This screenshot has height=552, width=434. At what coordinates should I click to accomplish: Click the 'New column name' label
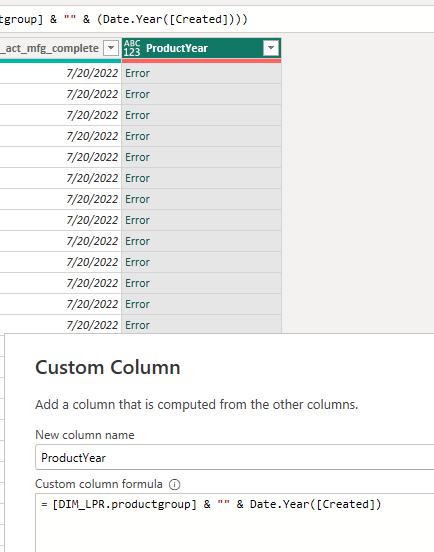tap(85, 435)
